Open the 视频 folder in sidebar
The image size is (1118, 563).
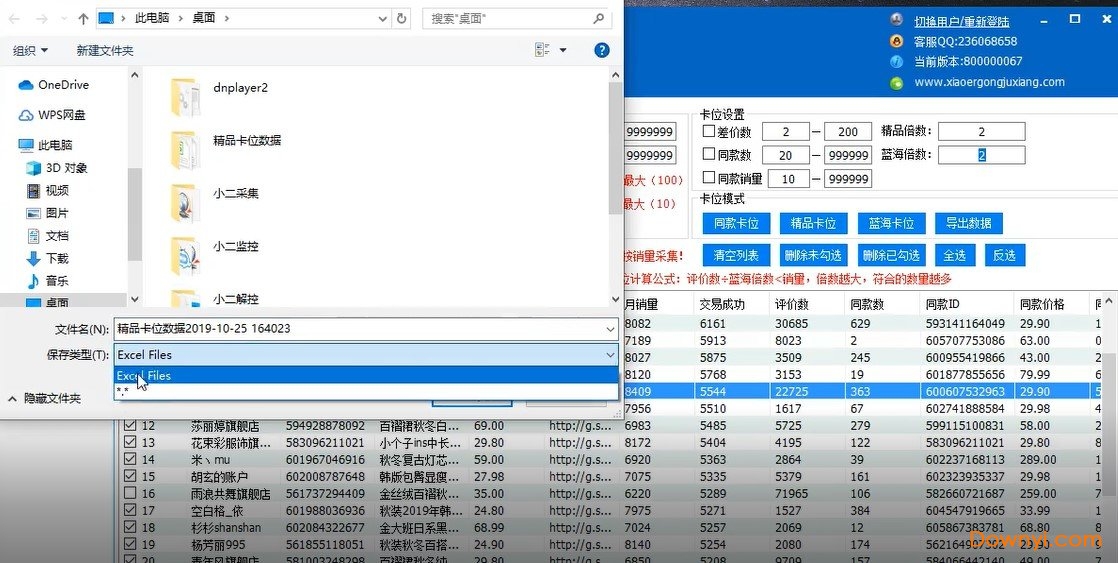[48, 190]
